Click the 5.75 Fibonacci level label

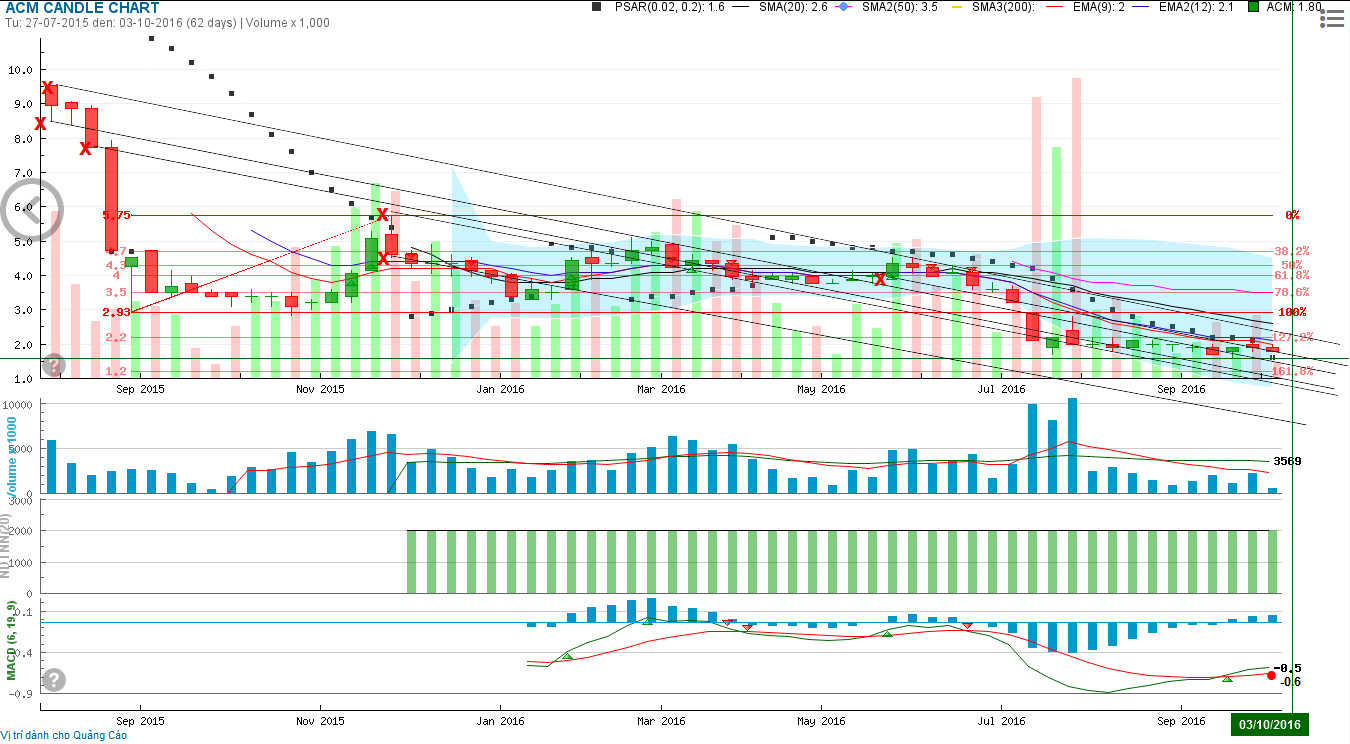(116, 215)
